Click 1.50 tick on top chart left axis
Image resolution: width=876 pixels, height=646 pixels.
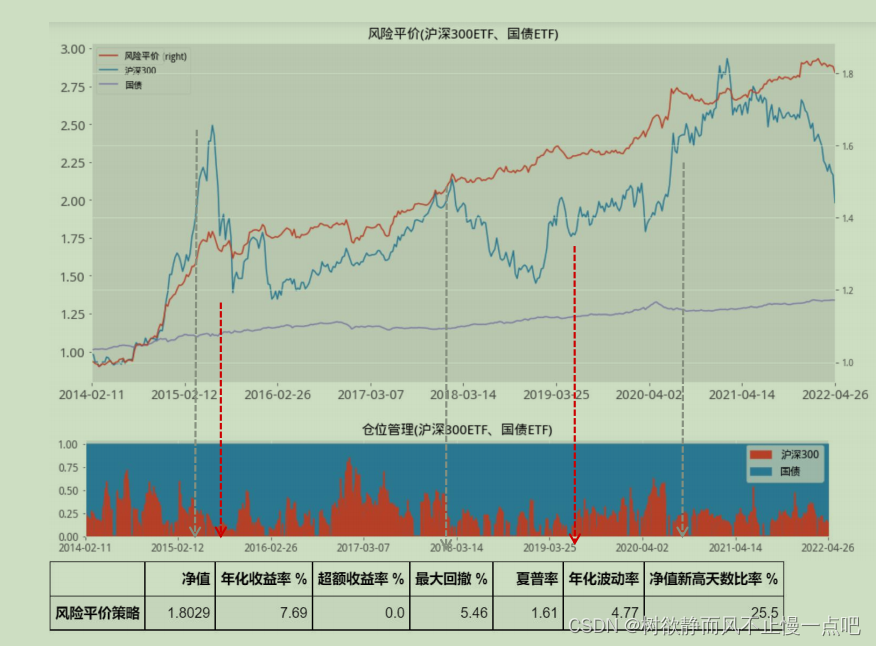pos(73,277)
